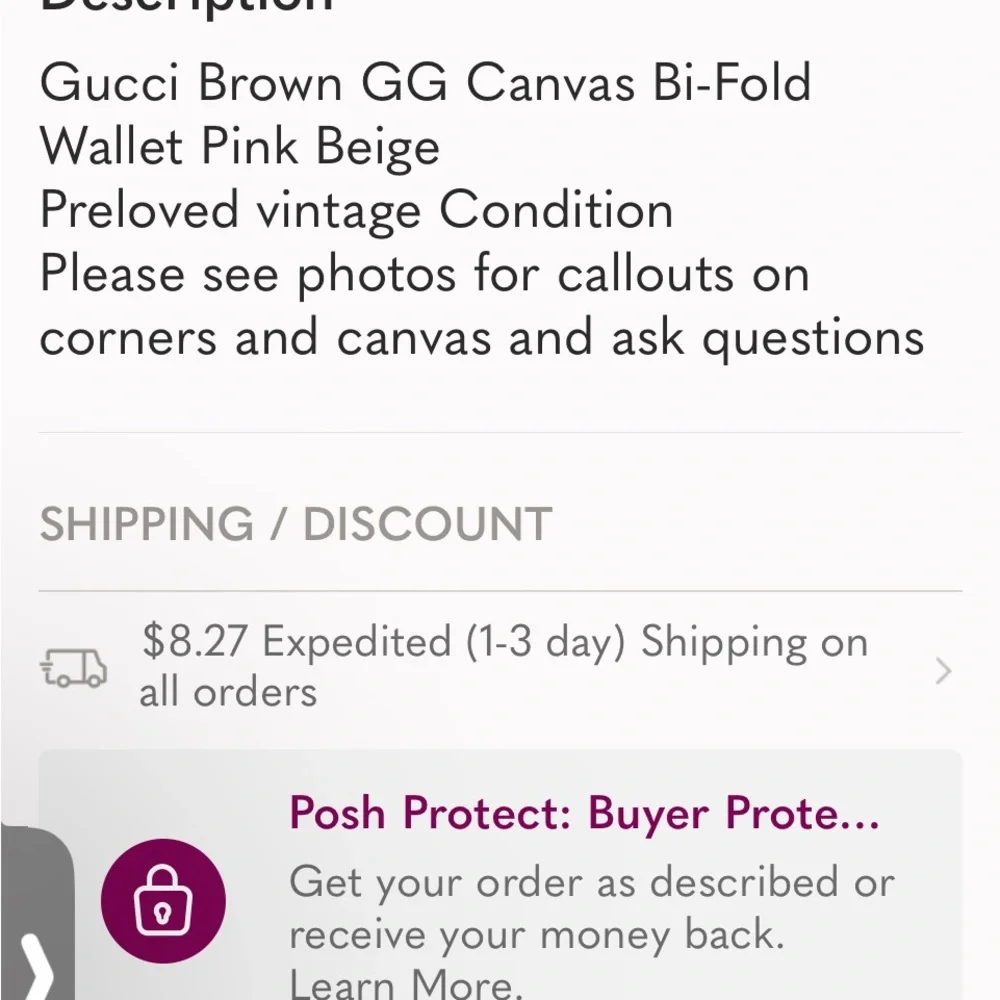This screenshot has height=1000, width=1000.
Task: Tap the delivery van icon beside shipping cost
Action: click(72, 668)
